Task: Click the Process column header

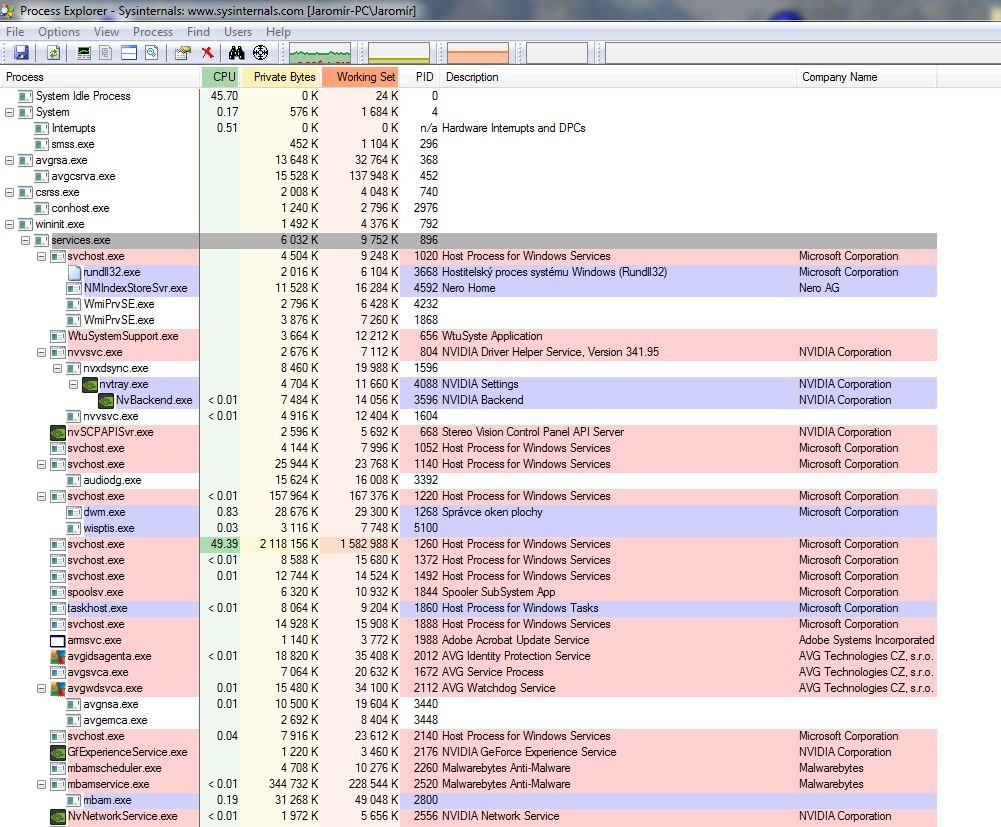Action: [x=100, y=77]
